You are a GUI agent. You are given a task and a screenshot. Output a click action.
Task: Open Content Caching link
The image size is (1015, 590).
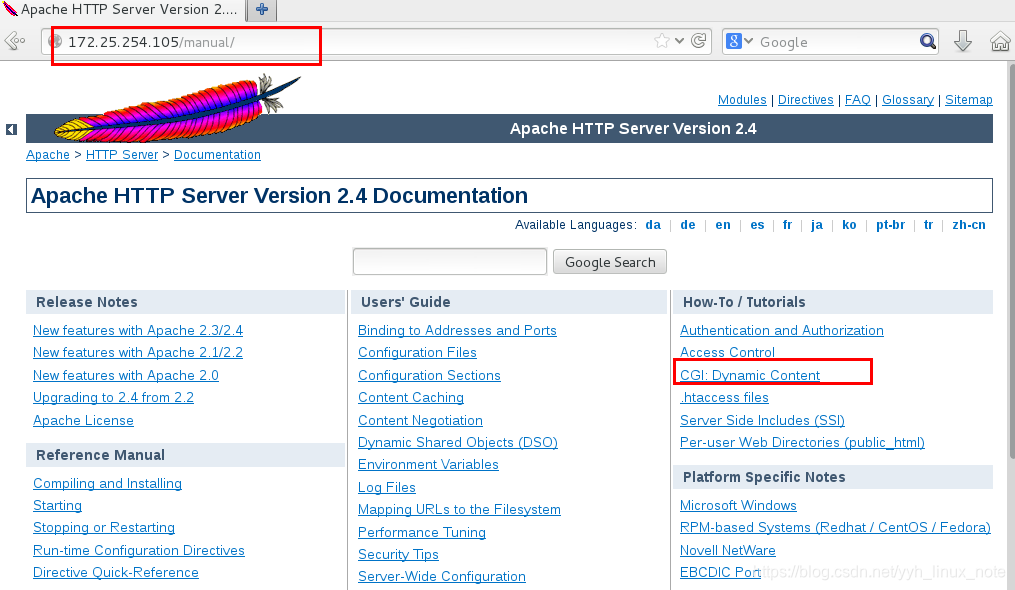[x=411, y=398]
